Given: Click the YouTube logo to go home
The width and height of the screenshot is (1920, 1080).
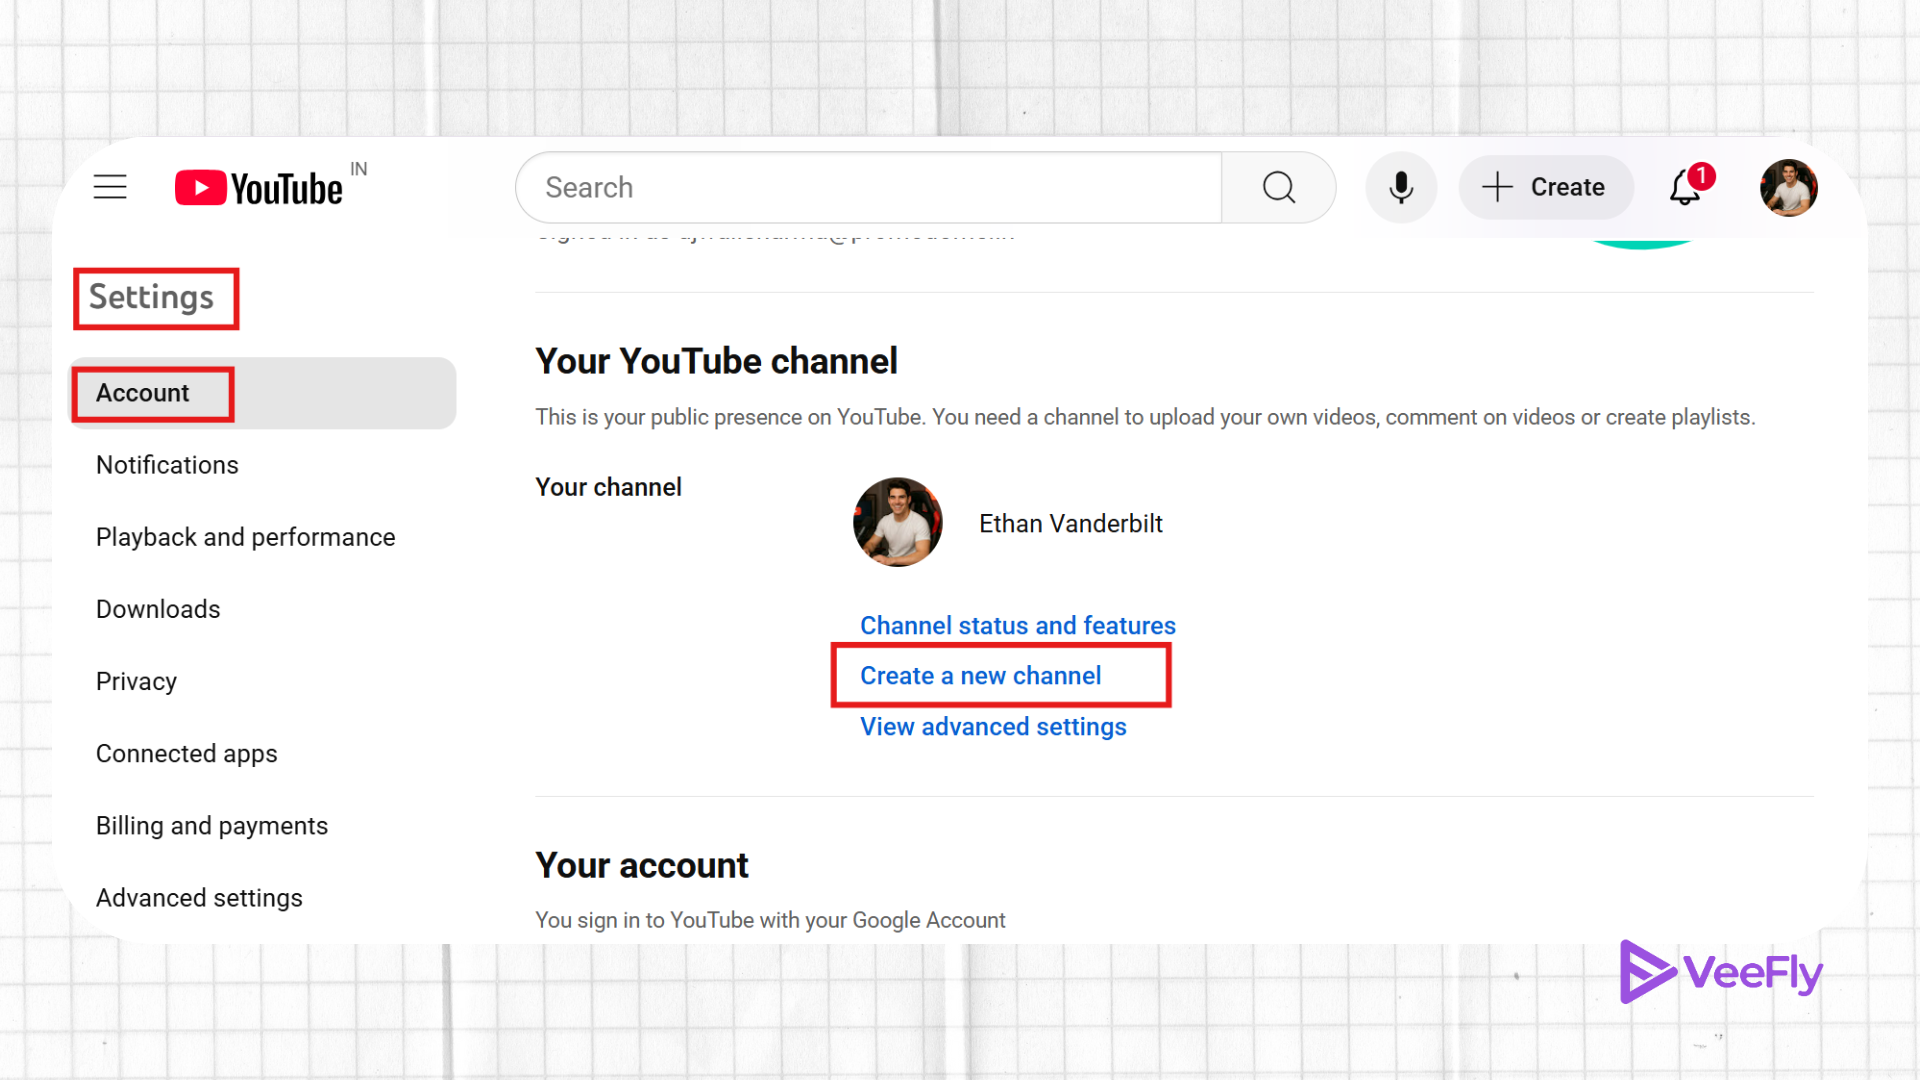Looking at the screenshot, I should (258, 187).
